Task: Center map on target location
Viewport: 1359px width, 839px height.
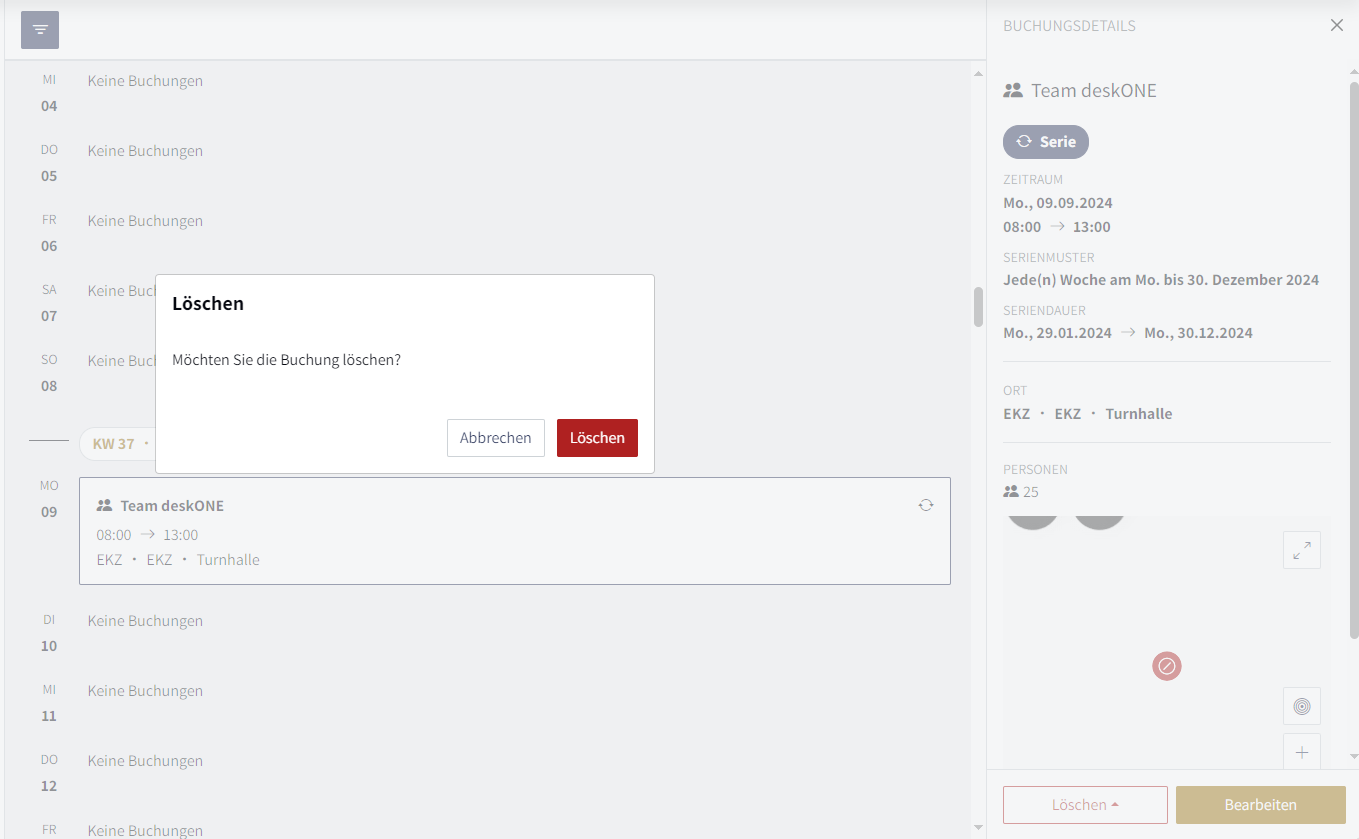Action: click(x=1302, y=706)
